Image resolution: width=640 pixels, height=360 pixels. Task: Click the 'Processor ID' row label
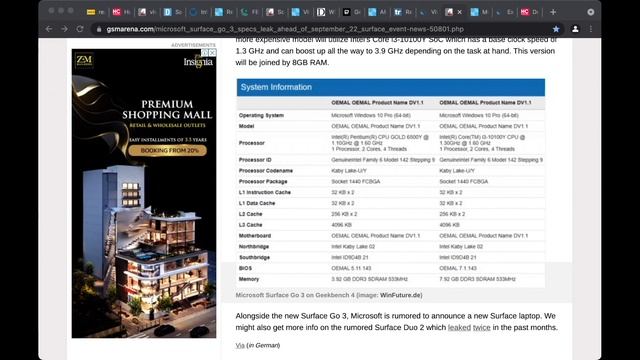point(255,160)
